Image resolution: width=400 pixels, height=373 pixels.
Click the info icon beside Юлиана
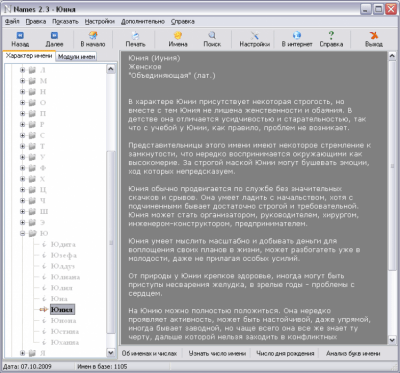(x=44, y=277)
